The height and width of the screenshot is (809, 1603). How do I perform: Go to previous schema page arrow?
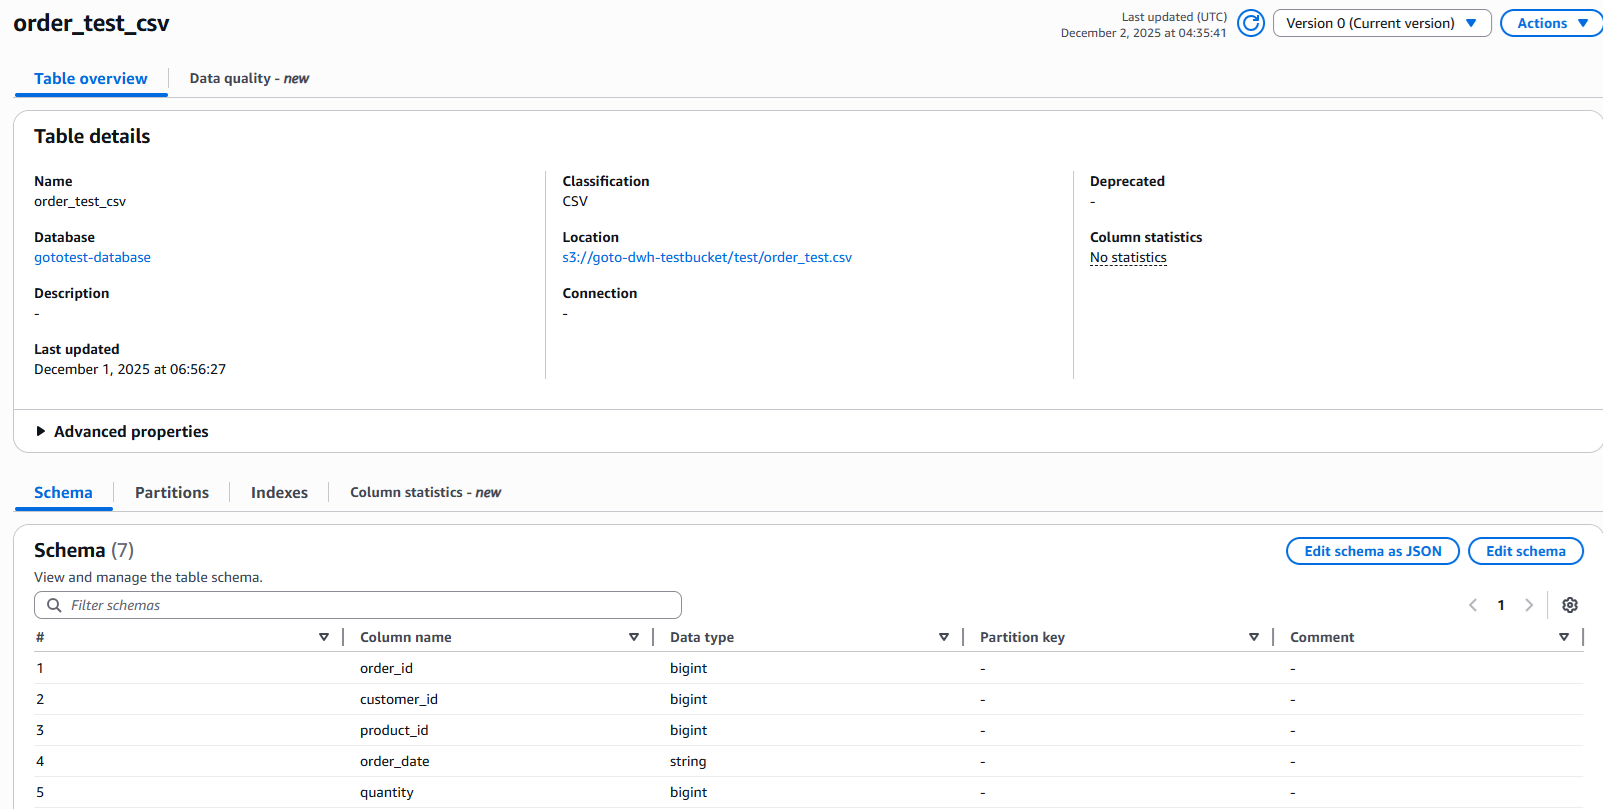1473,605
